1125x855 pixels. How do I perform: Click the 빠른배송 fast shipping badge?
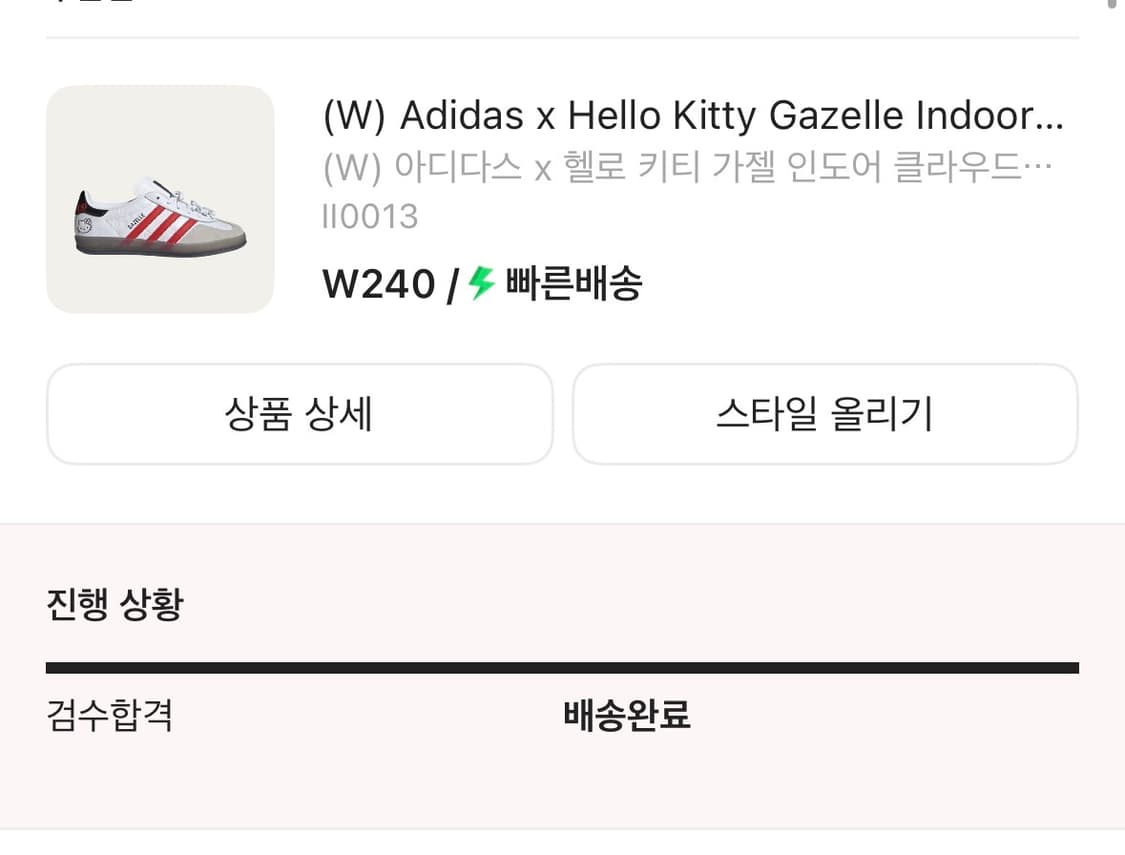coord(570,285)
